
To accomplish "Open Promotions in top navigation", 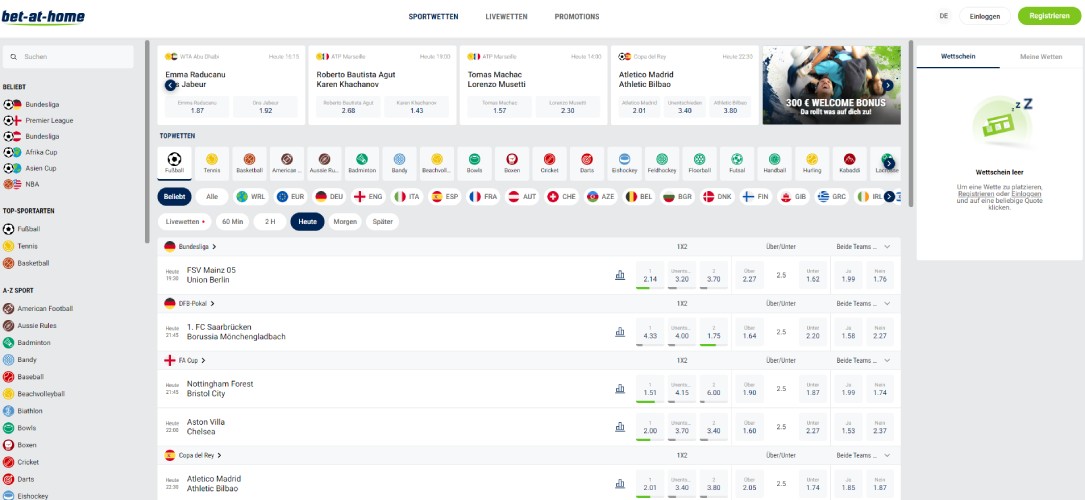I will pyautogui.click(x=577, y=17).
